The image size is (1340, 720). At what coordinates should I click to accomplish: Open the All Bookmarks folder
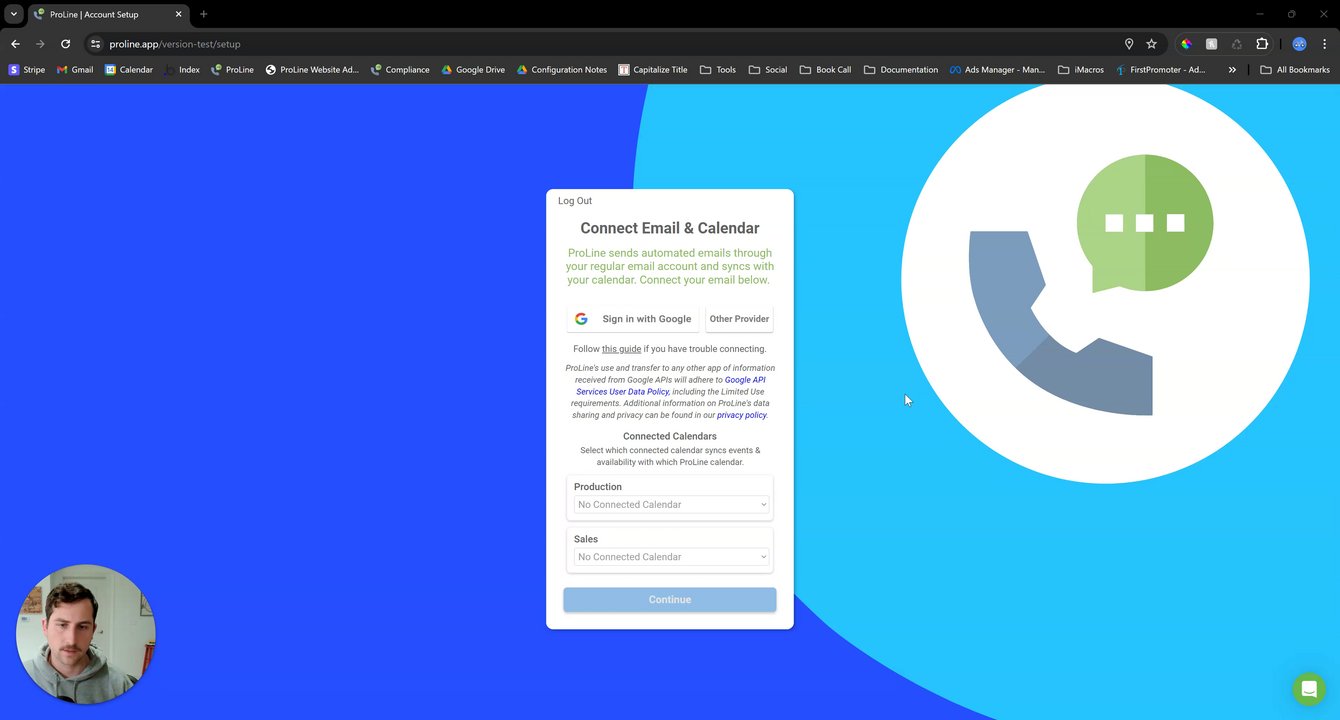coord(1295,70)
